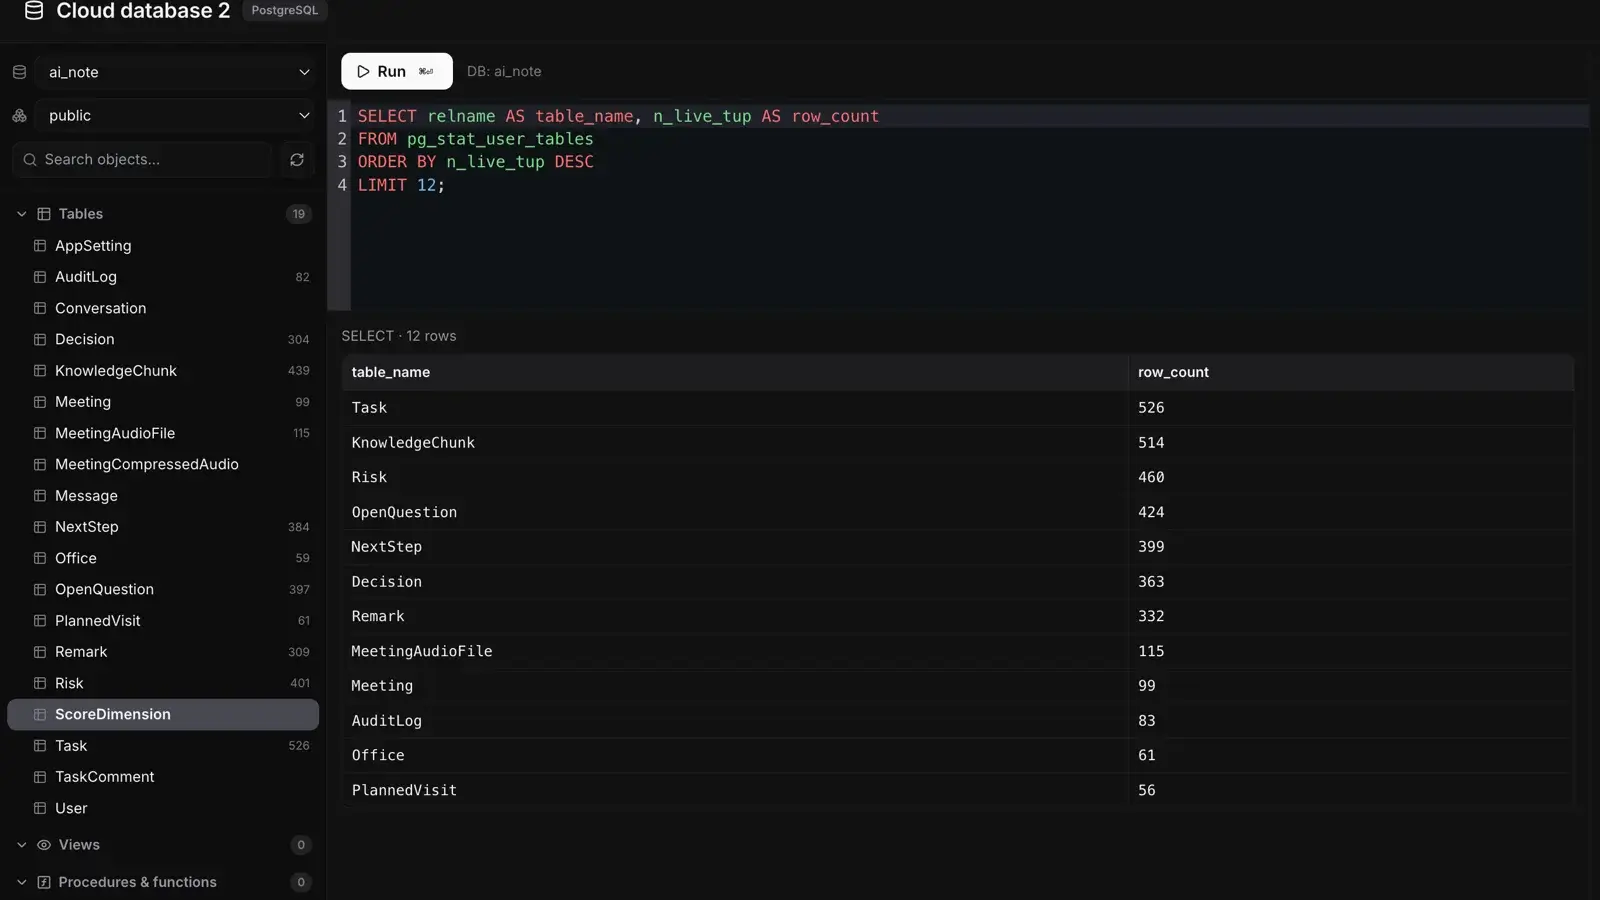This screenshot has height=900, width=1600.
Task: Click the DB: ai_note label
Action: click(x=504, y=72)
